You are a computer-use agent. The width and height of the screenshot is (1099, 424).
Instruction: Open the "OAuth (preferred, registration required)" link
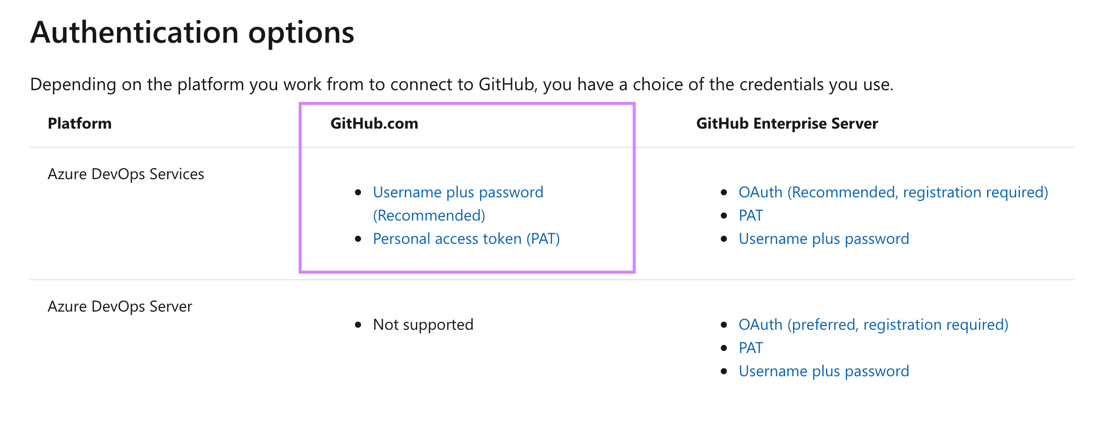(873, 325)
